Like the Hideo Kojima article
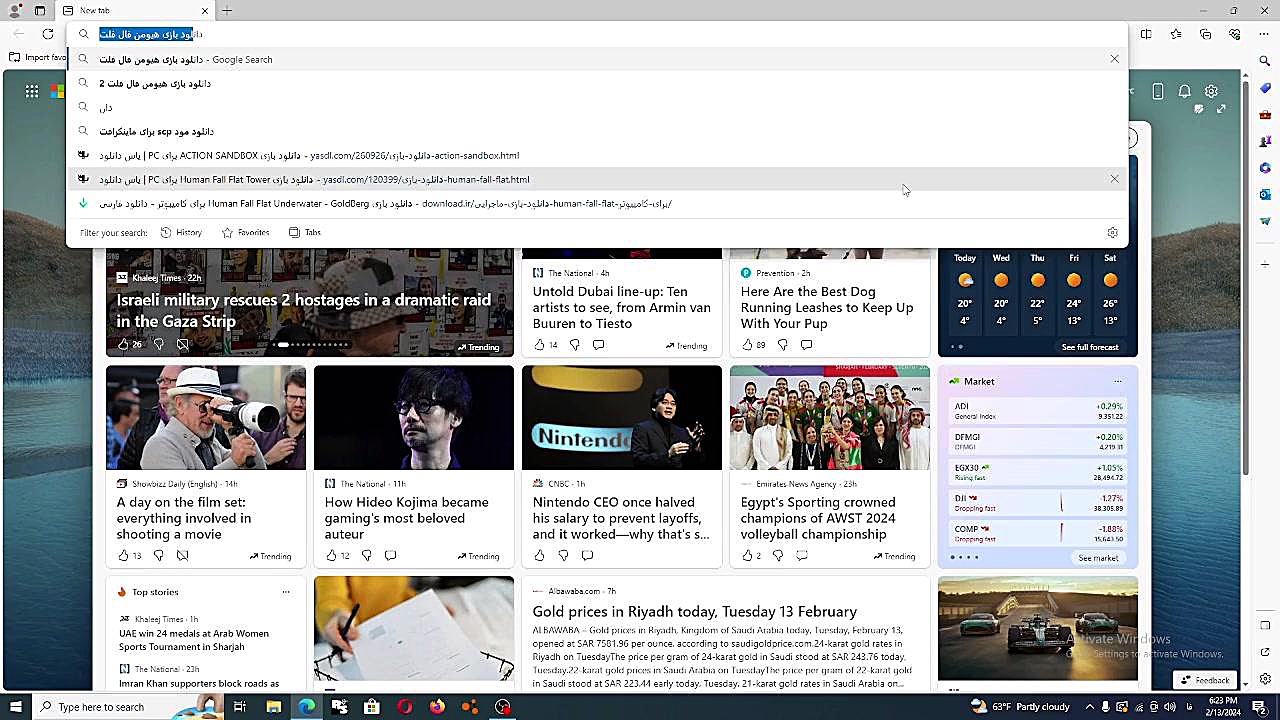Image resolution: width=1280 pixels, height=720 pixels. tap(331, 555)
